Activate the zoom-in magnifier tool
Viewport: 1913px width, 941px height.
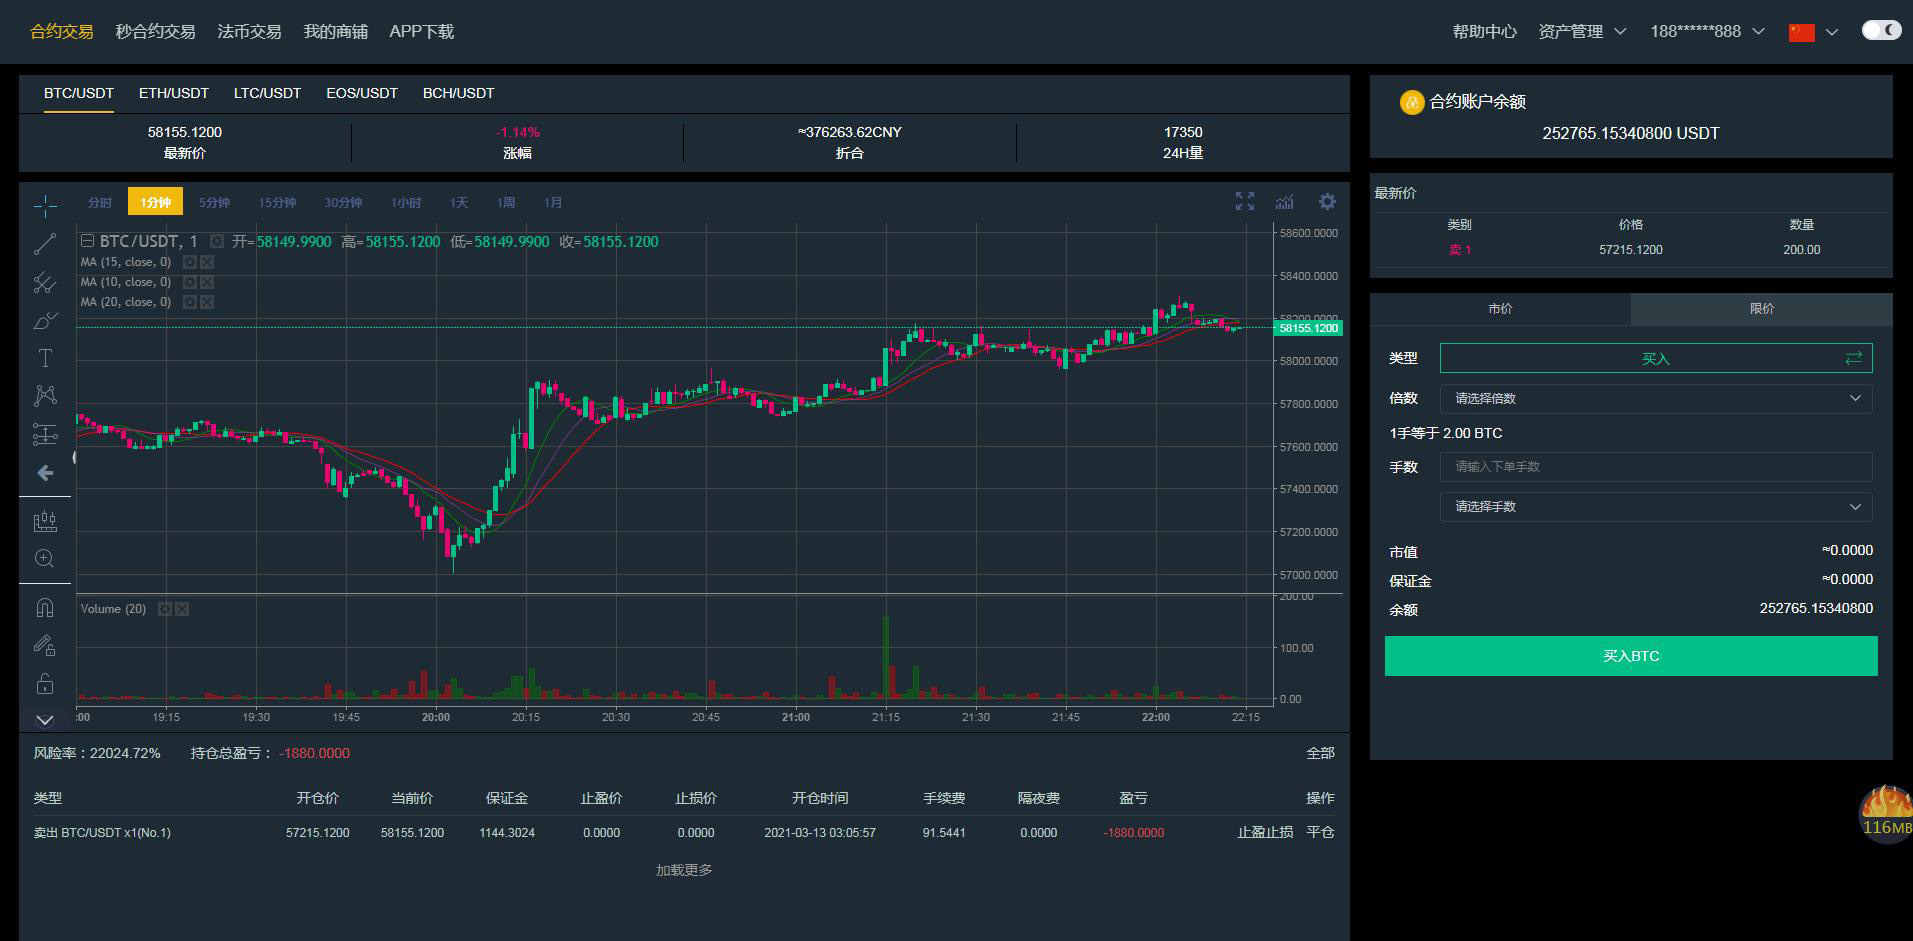pos(45,559)
